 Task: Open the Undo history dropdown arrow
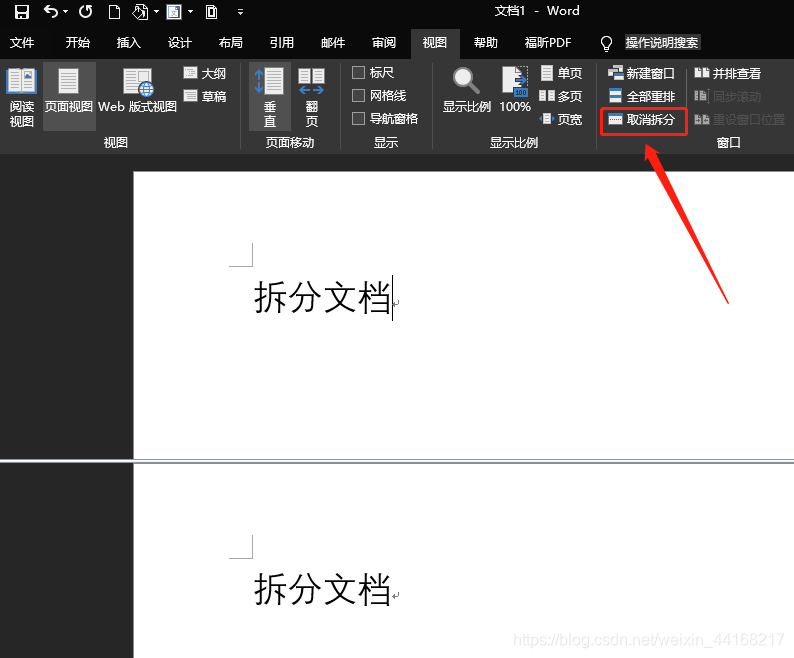(x=65, y=12)
